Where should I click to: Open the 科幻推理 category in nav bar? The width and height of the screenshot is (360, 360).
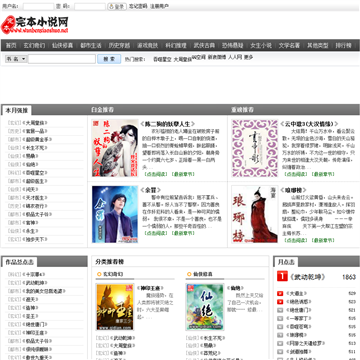[x=176, y=45]
